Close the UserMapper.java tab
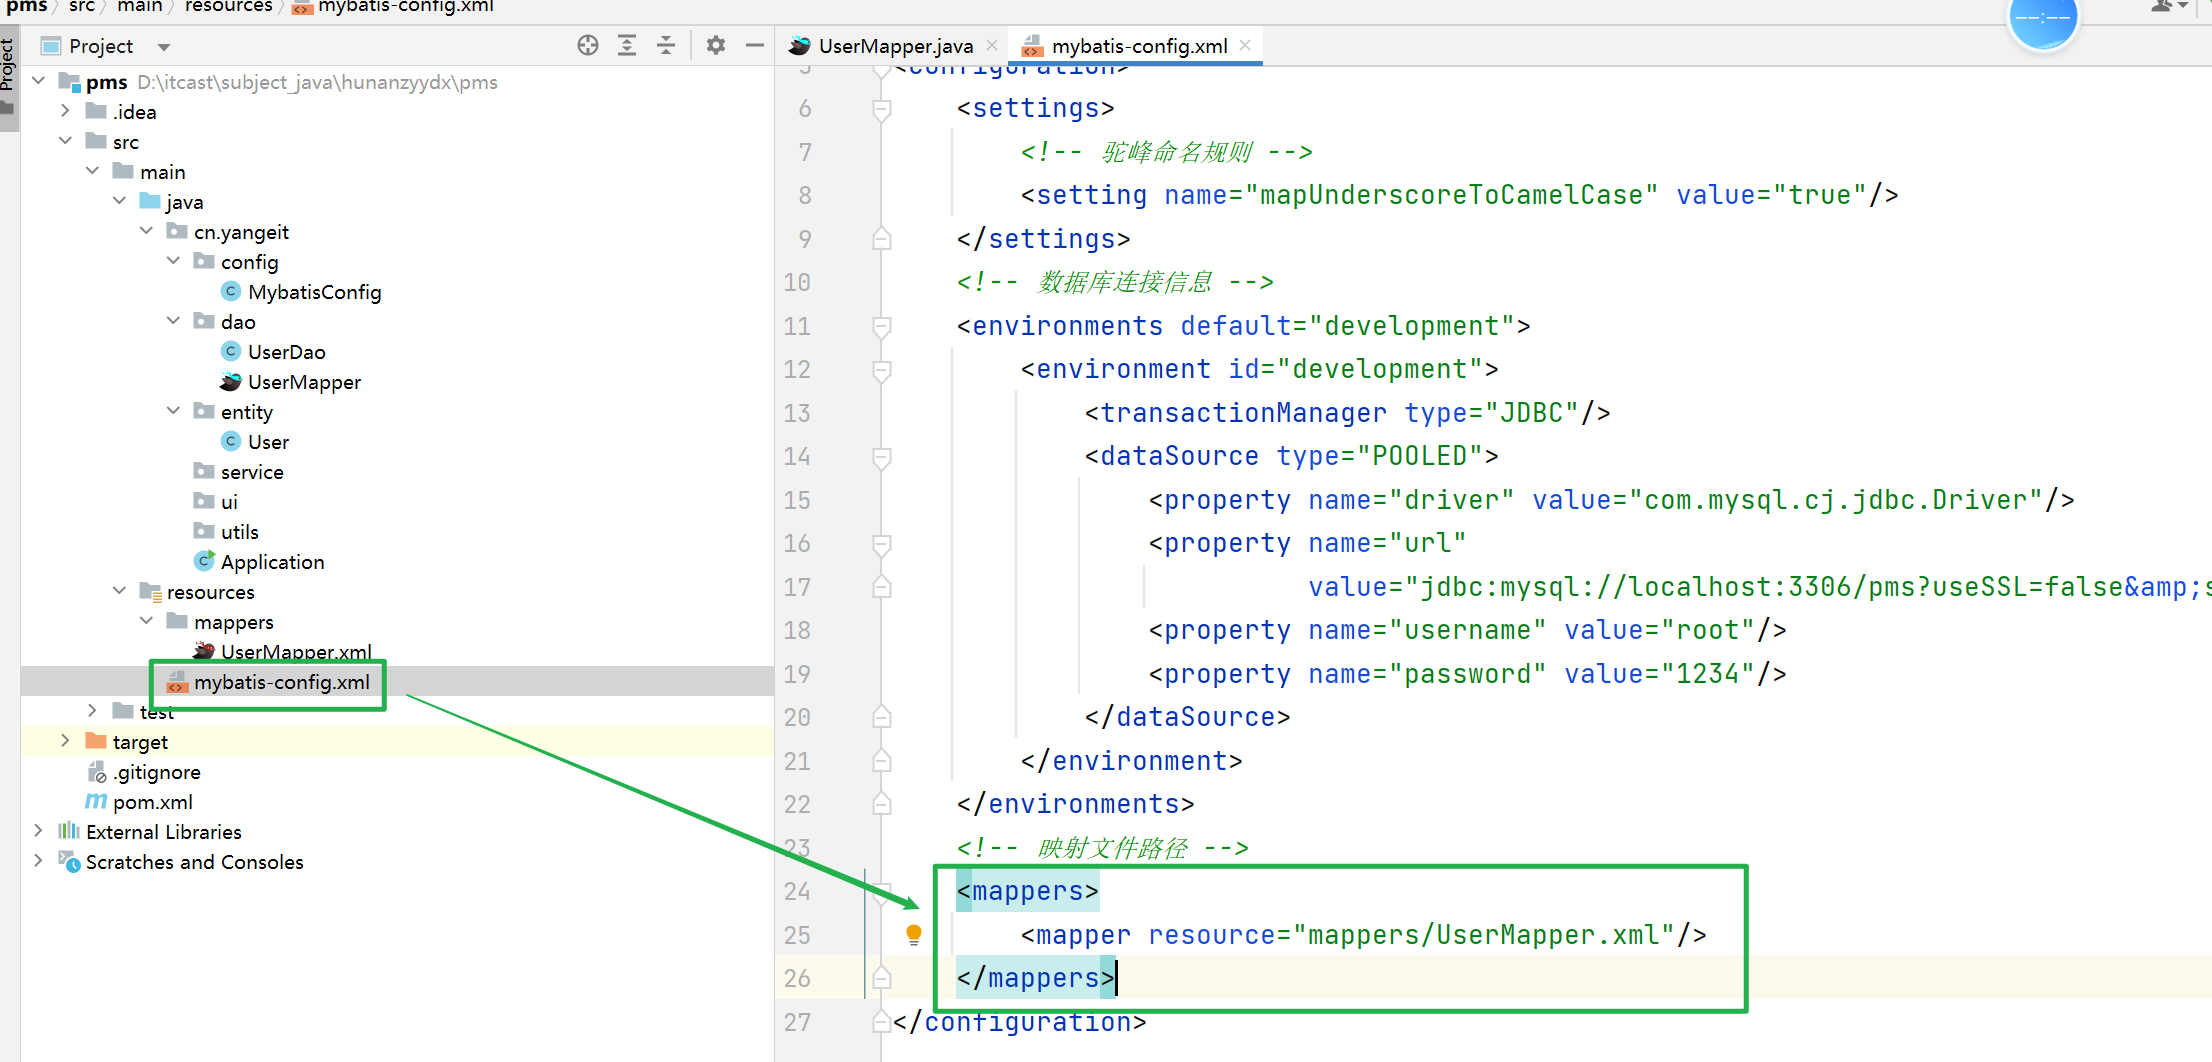This screenshot has height=1062, width=2212. [x=992, y=45]
